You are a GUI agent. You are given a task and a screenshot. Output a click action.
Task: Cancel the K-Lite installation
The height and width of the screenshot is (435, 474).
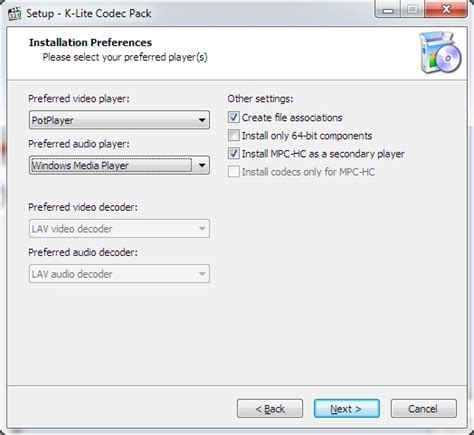423,409
